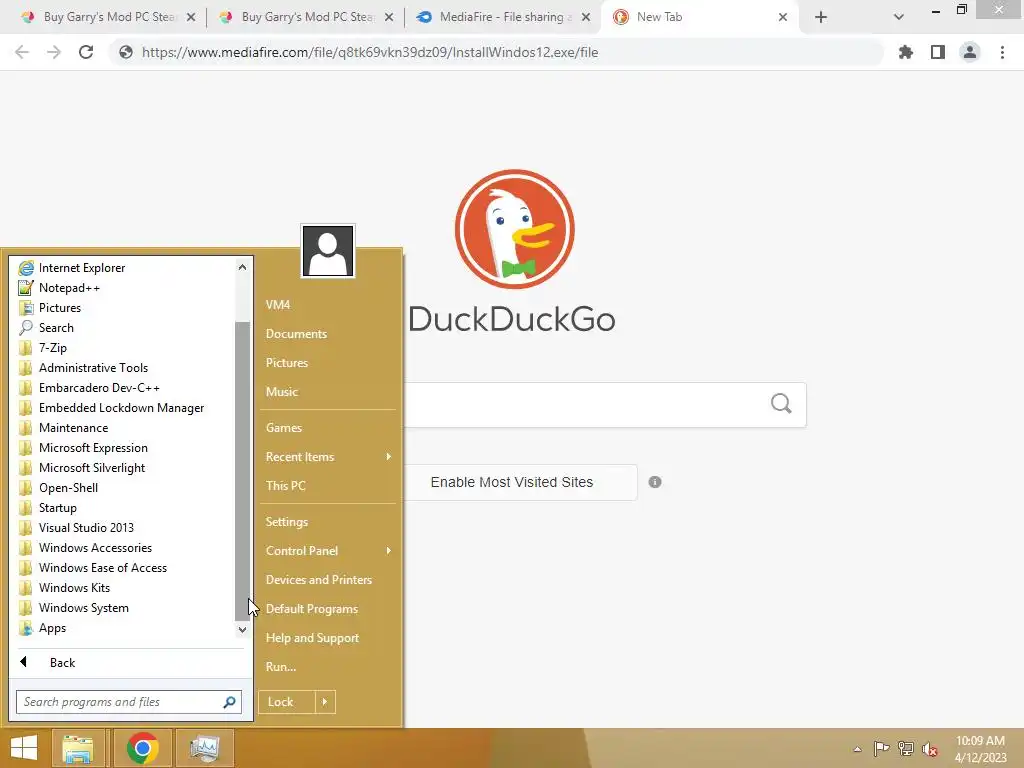Open the network tray icon
This screenshot has width=1024, height=768.
[906, 748]
